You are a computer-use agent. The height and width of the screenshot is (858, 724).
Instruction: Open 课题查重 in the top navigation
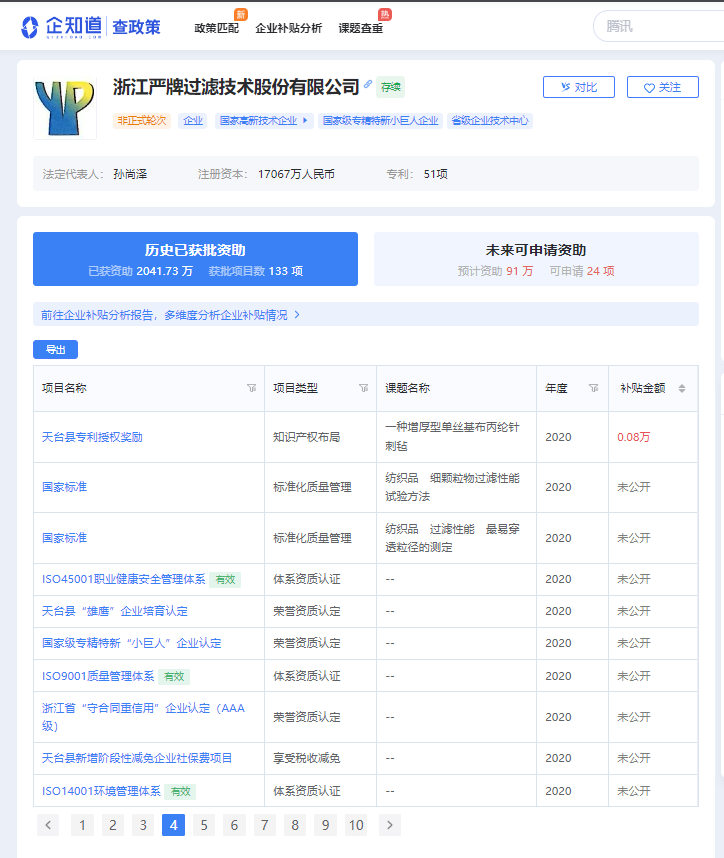(361, 28)
